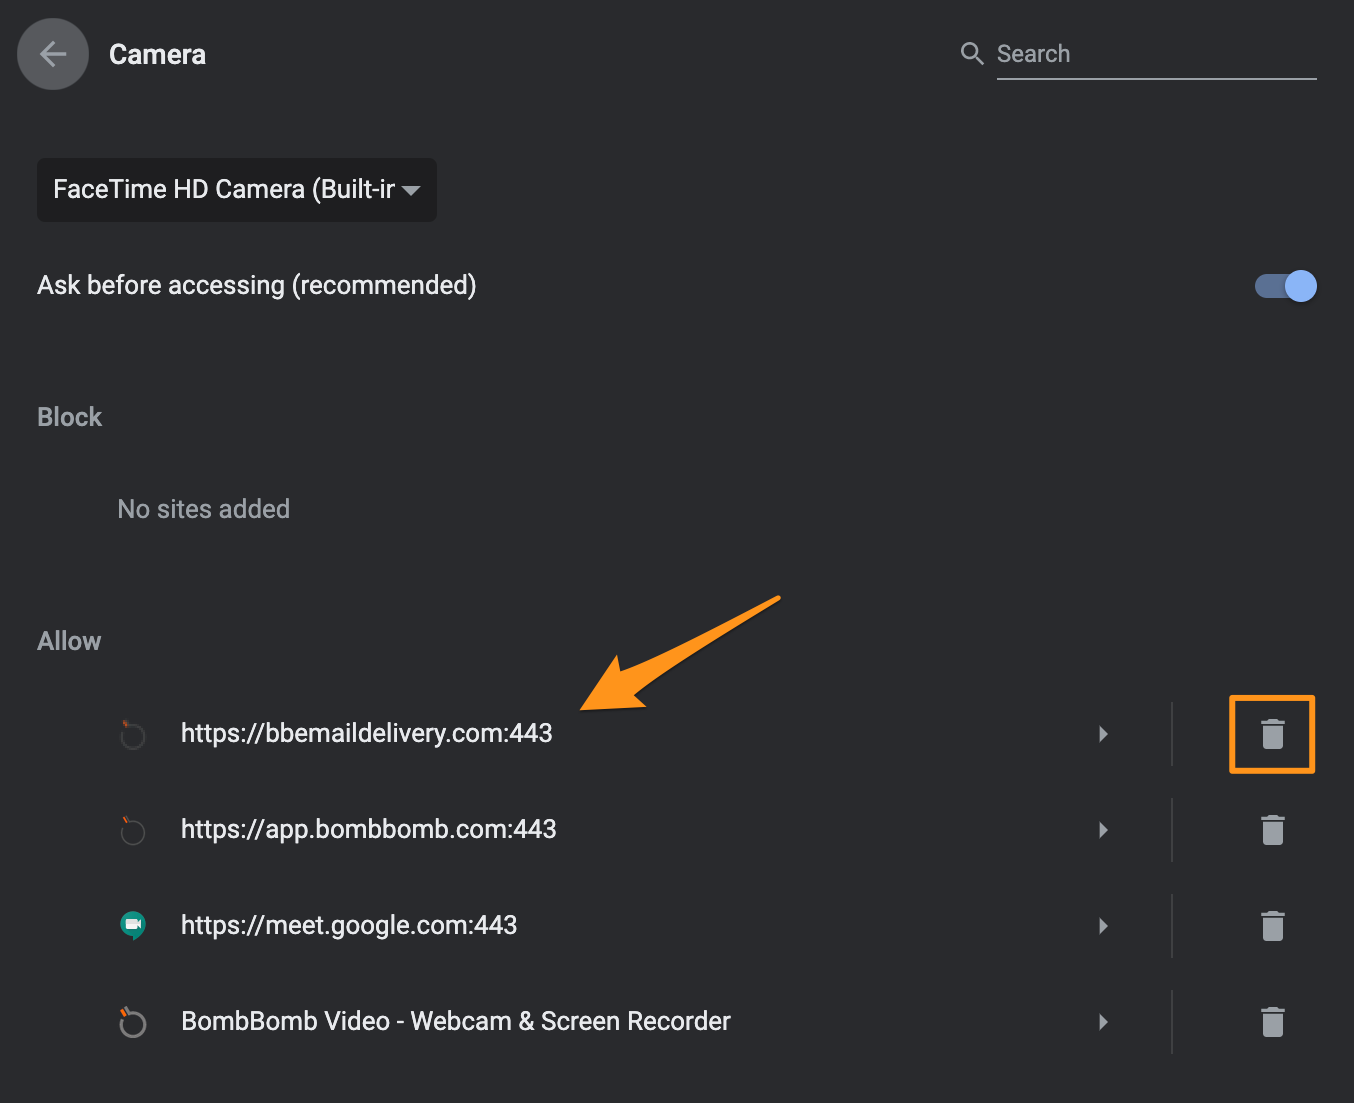Image resolution: width=1354 pixels, height=1103 pixels.
Task: Click the search magnifier icon
Action: [972, 54]
